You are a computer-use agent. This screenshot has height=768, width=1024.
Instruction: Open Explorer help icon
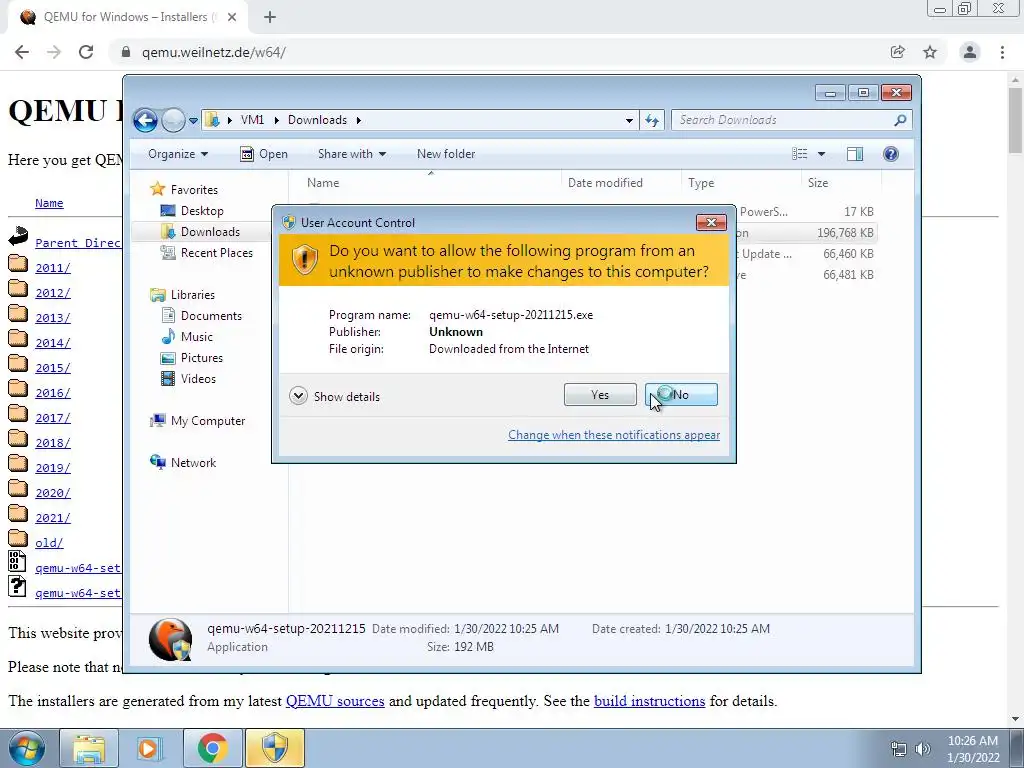pos(891,154)
